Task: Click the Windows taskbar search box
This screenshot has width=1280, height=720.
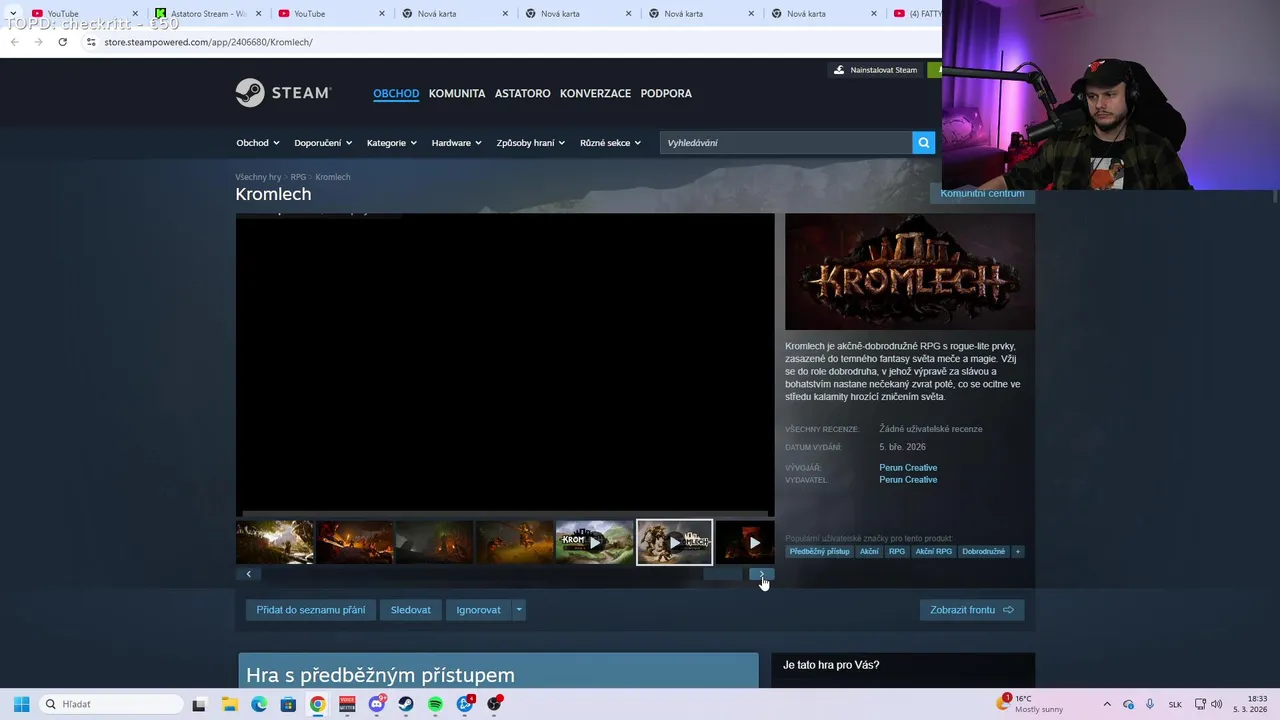Action: (111, 704)
